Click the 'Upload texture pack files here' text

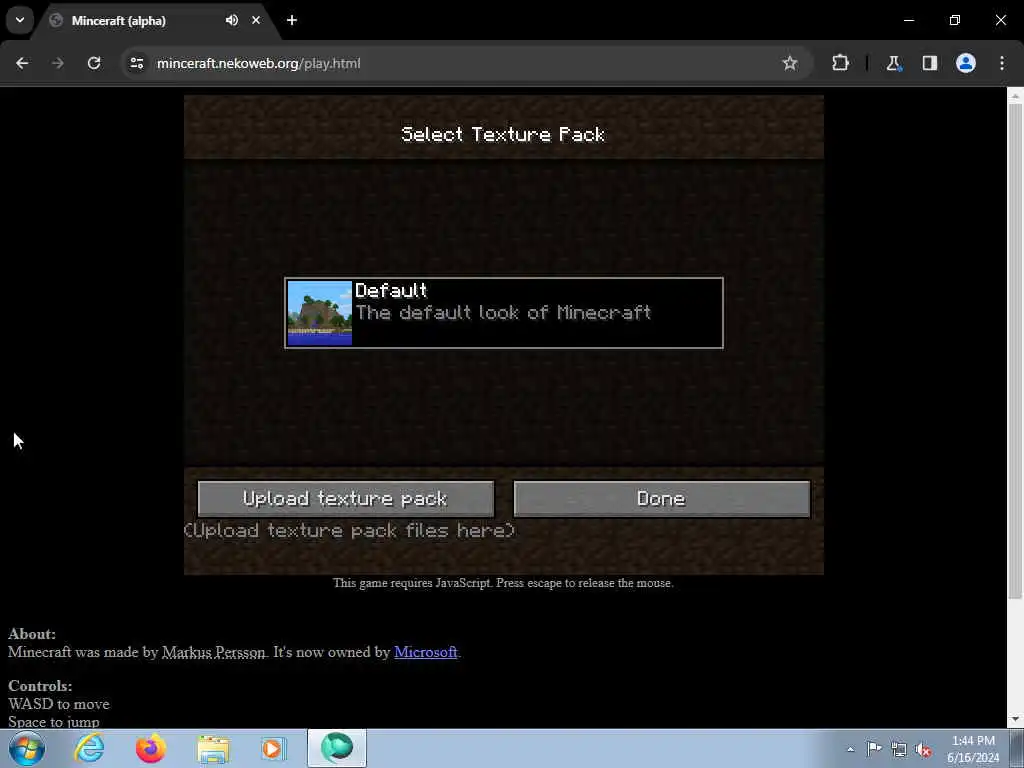point(349,530)
